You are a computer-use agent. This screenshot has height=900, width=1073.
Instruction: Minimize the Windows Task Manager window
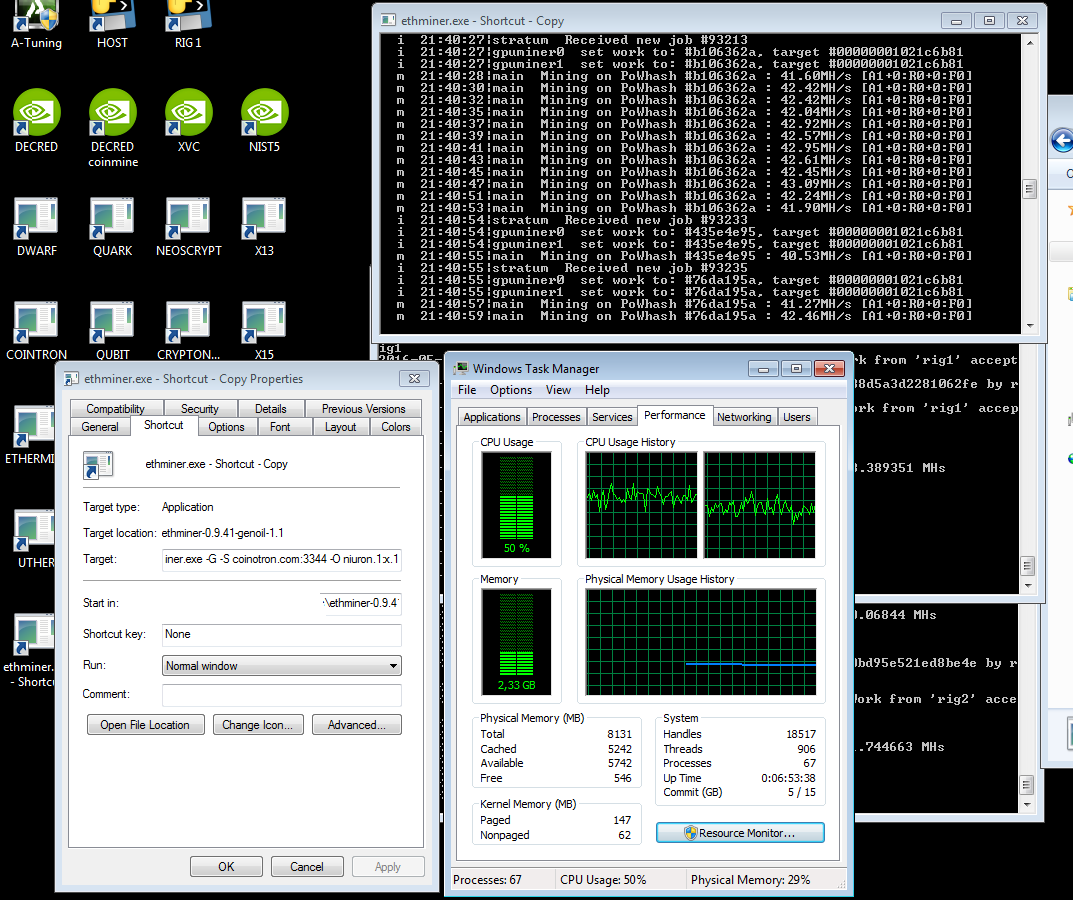pyautogui.click(x=763, y=369)
